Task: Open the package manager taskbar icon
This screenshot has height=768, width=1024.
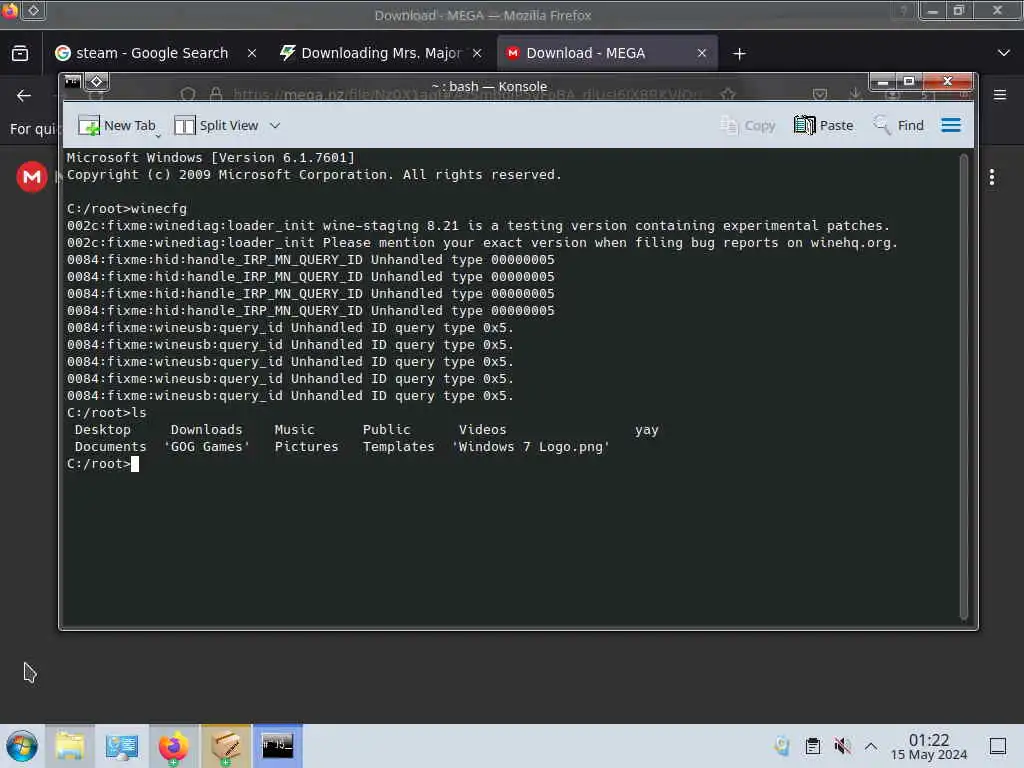Action: pyautogui.click(x=225, y=746)
